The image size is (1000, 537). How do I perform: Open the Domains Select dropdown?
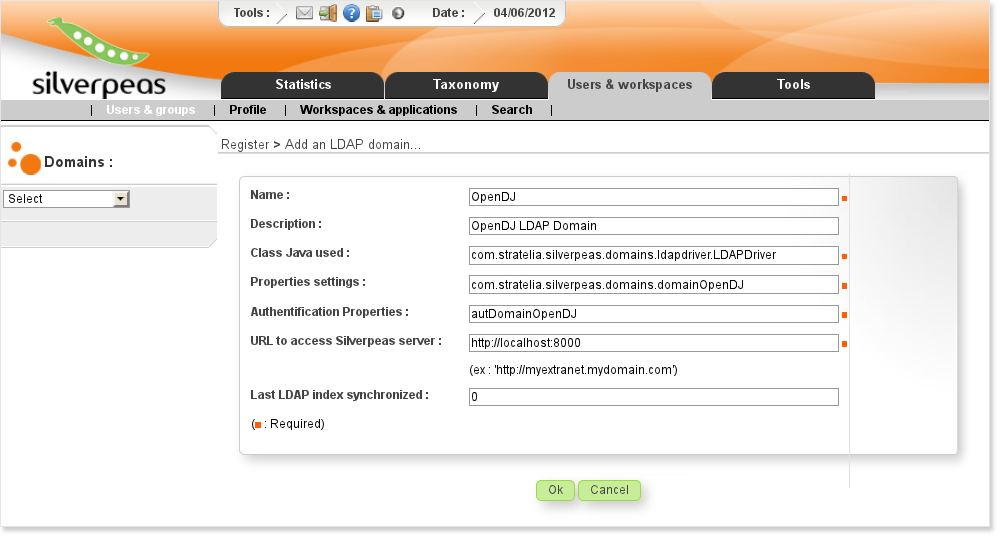click(67, 199)
